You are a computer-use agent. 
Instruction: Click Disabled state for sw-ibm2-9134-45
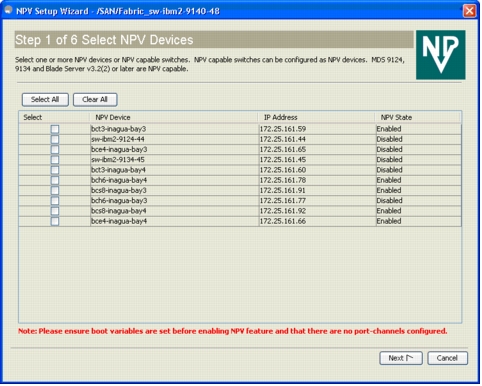390,160
